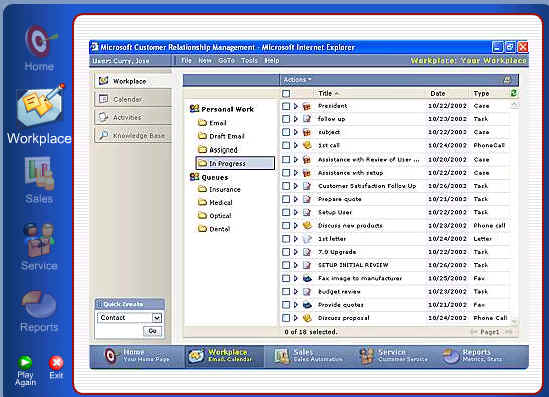Open the New menu
The height and width of the screenshot is (397, 549).
(x=205, y=60)
